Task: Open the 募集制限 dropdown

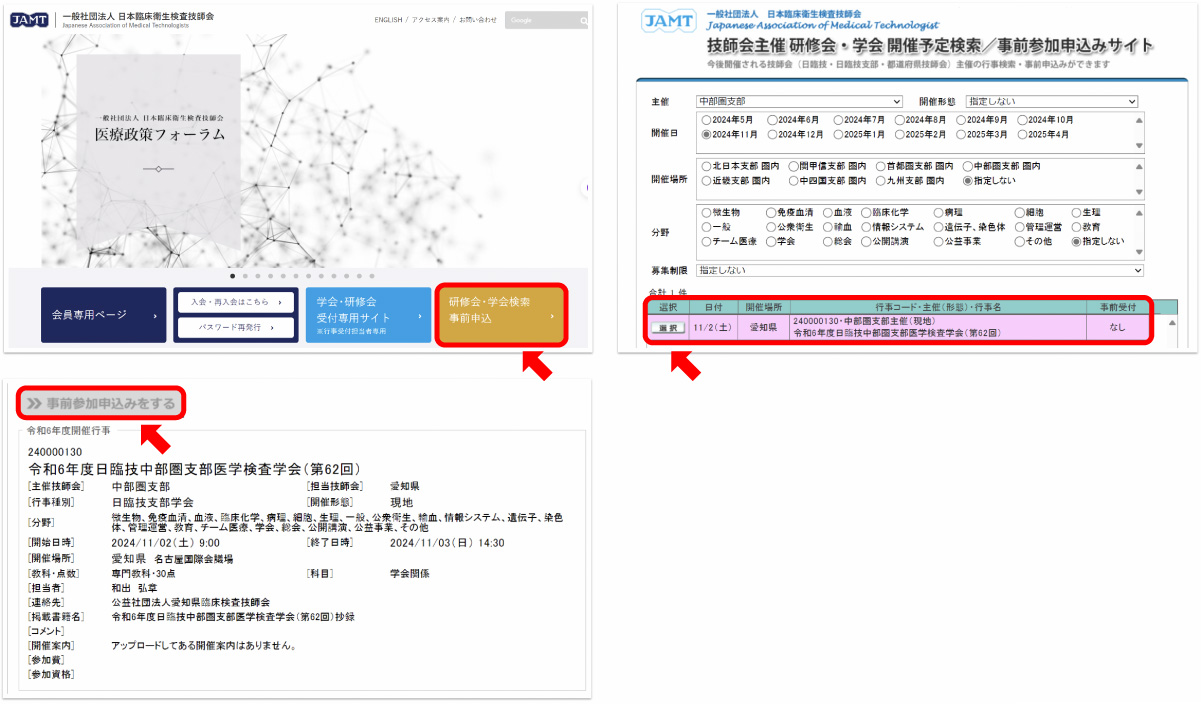Action: click(919, 271)
